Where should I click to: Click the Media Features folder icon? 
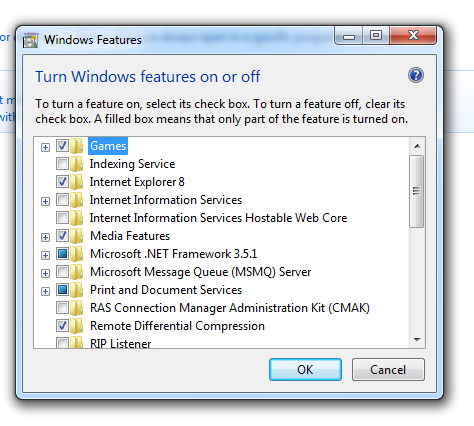click(77, 236)
